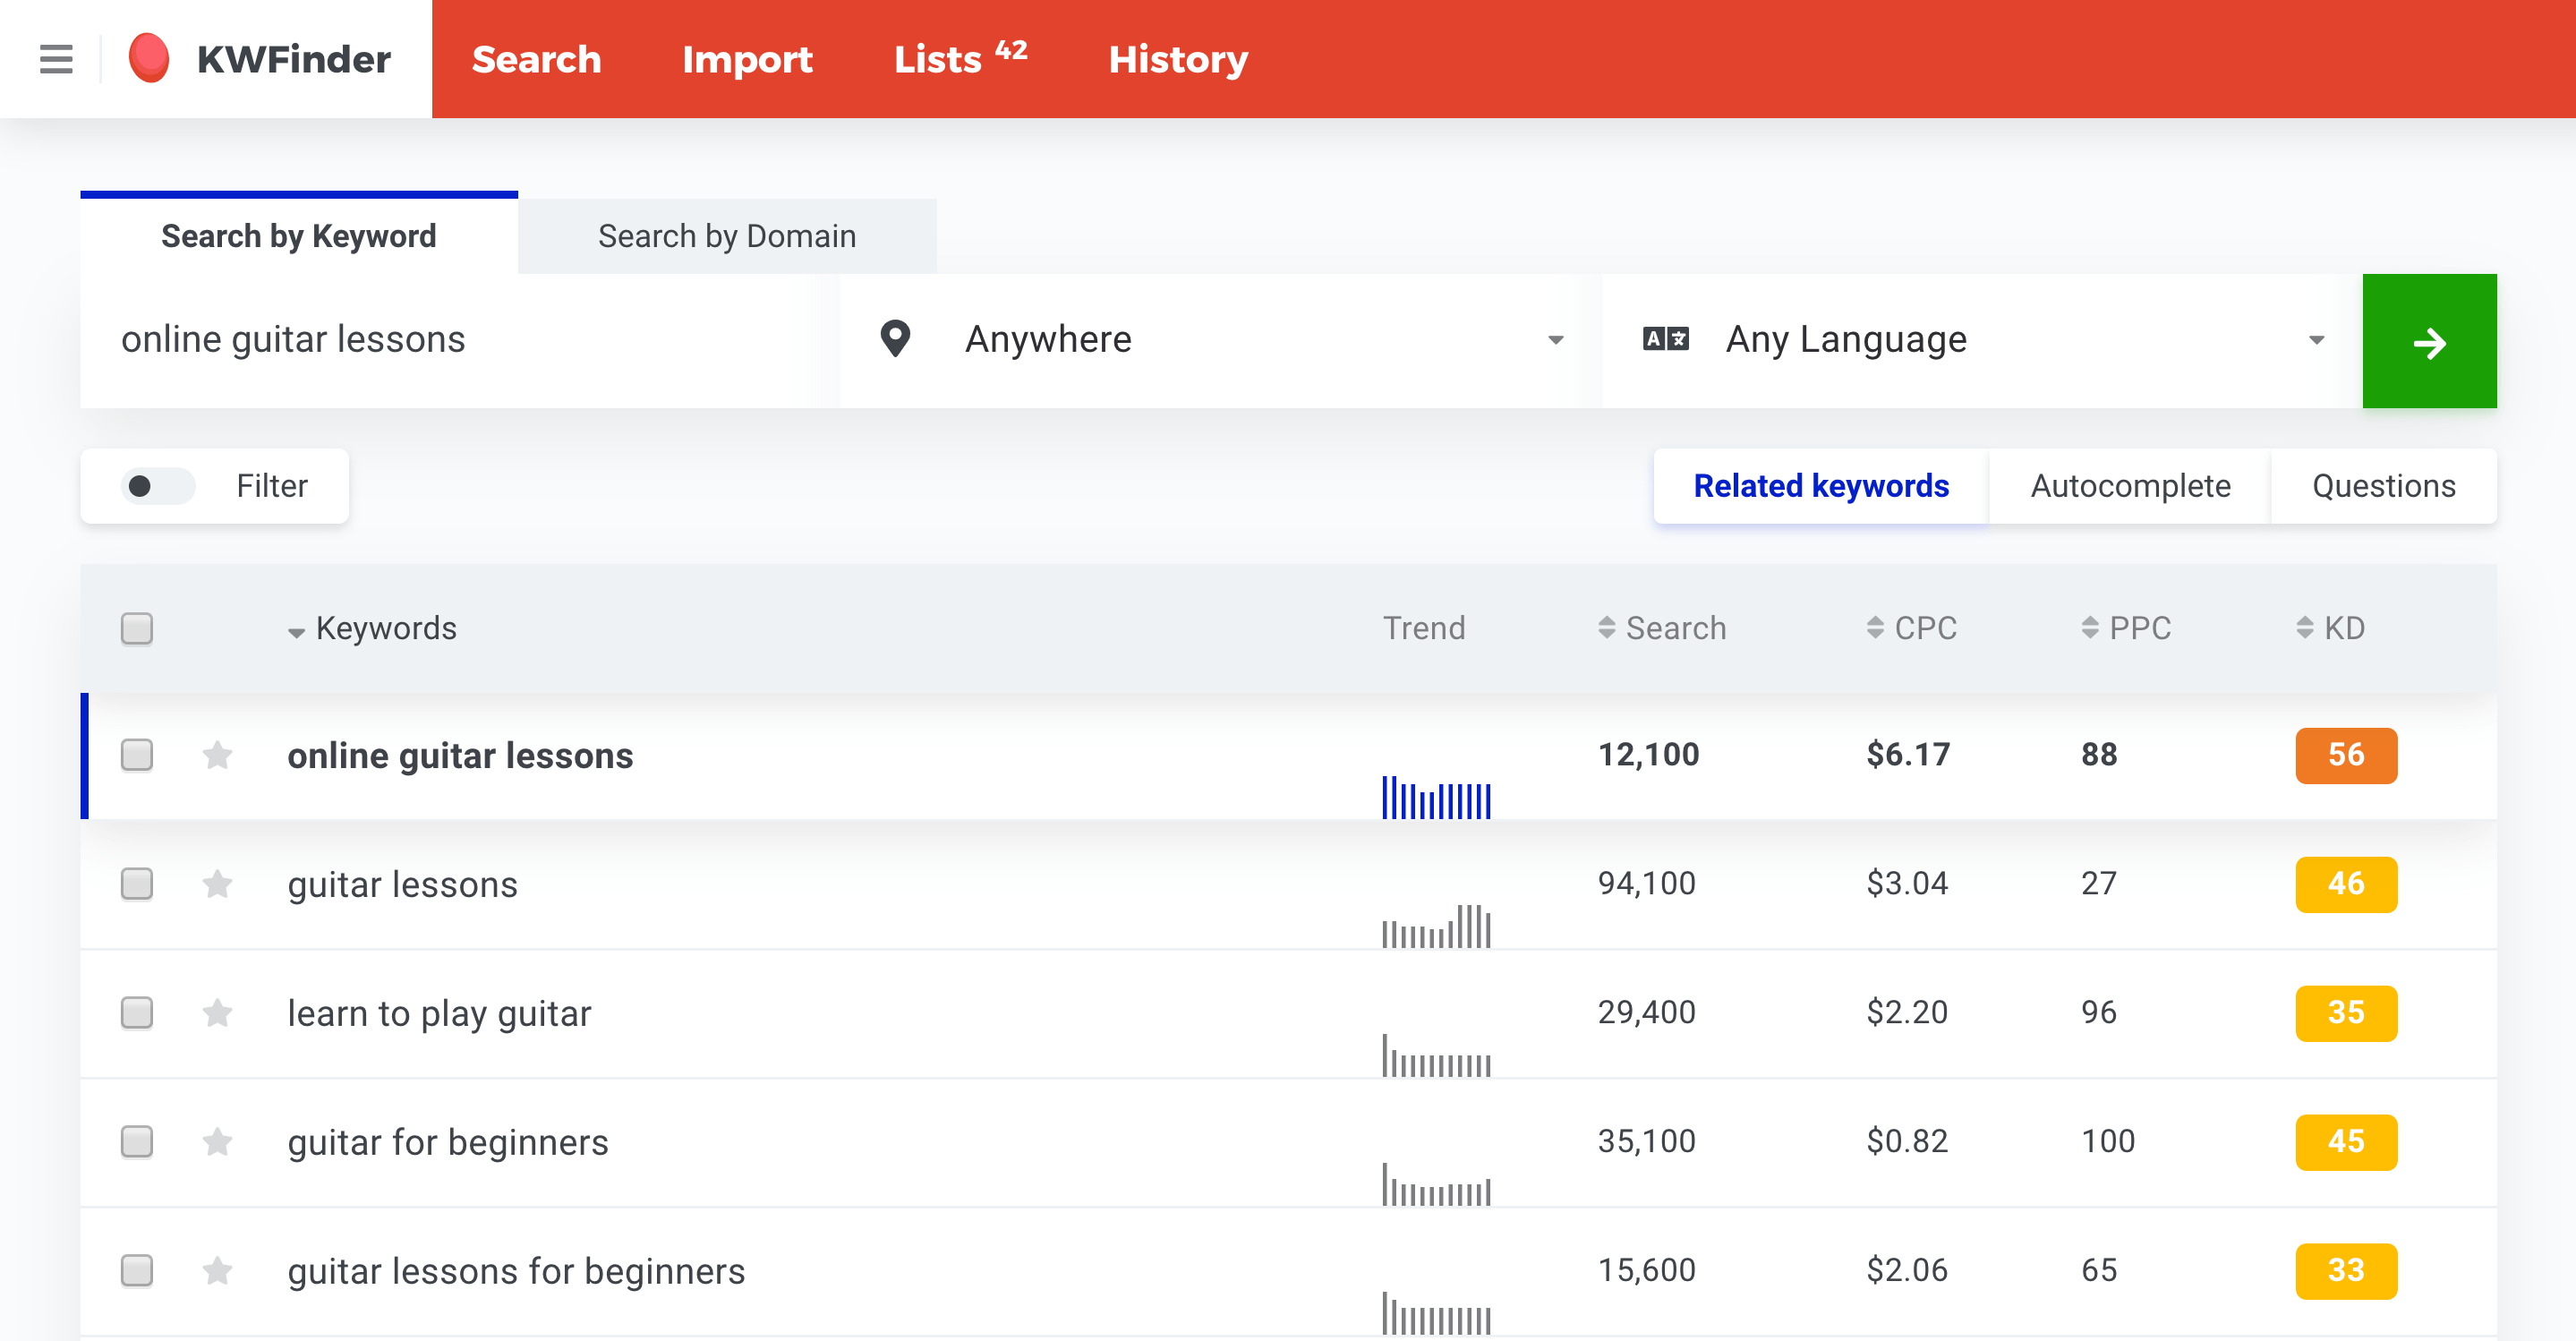Star the guitar lessons keyword
Viewport: 2576px width, 1341px height.
pos(217,884)
